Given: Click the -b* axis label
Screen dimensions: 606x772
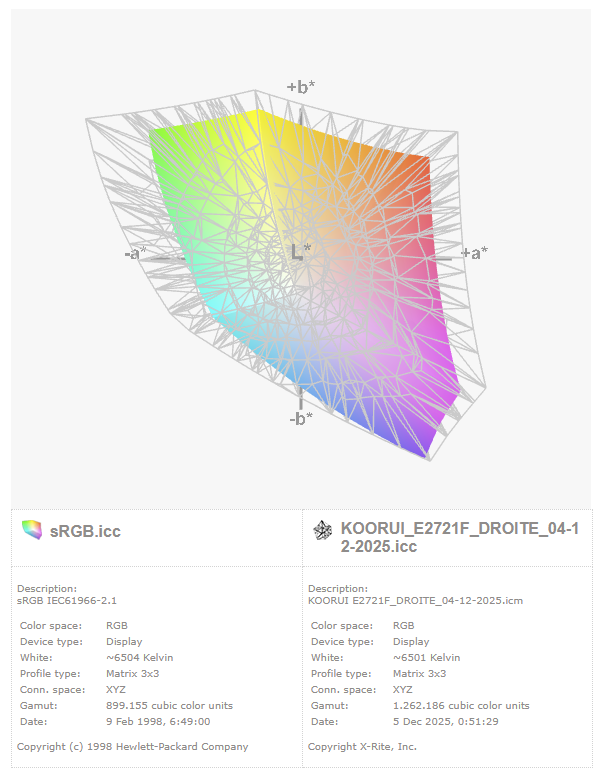Looking at the screenshot, I should pyautogui.click(x=301, y=418).
